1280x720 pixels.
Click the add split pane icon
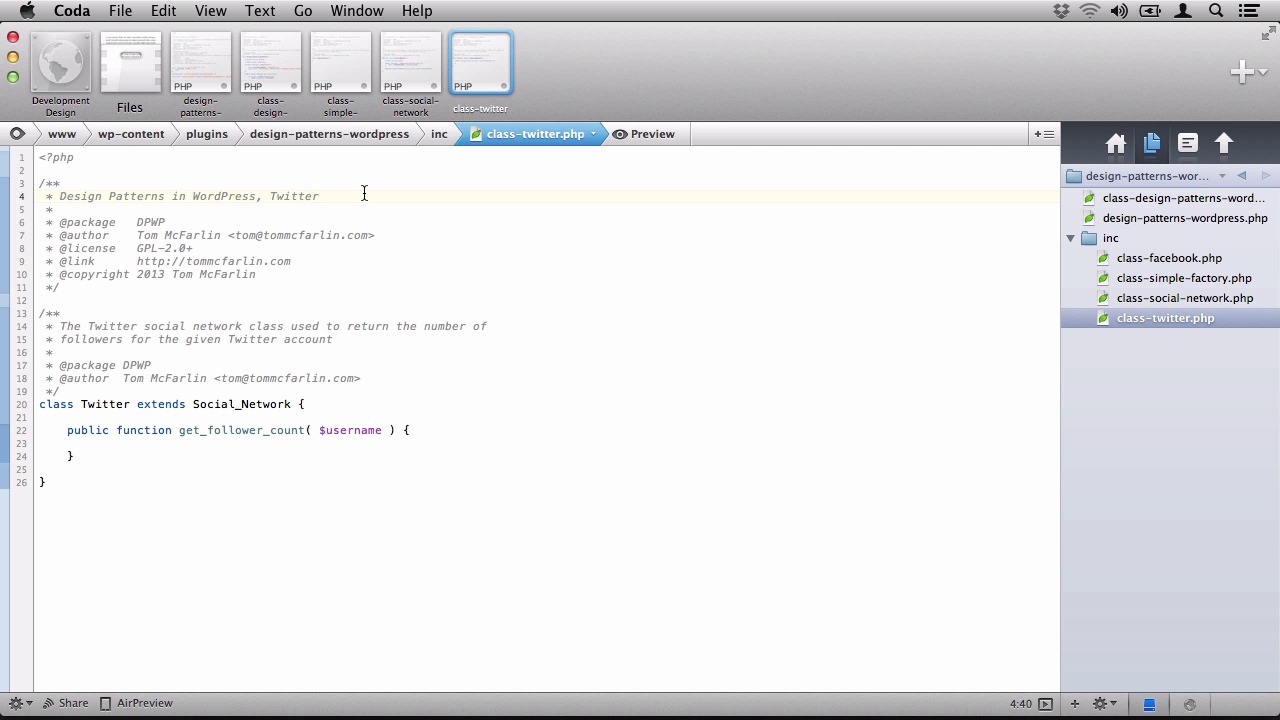click(x=1043, y=134)
